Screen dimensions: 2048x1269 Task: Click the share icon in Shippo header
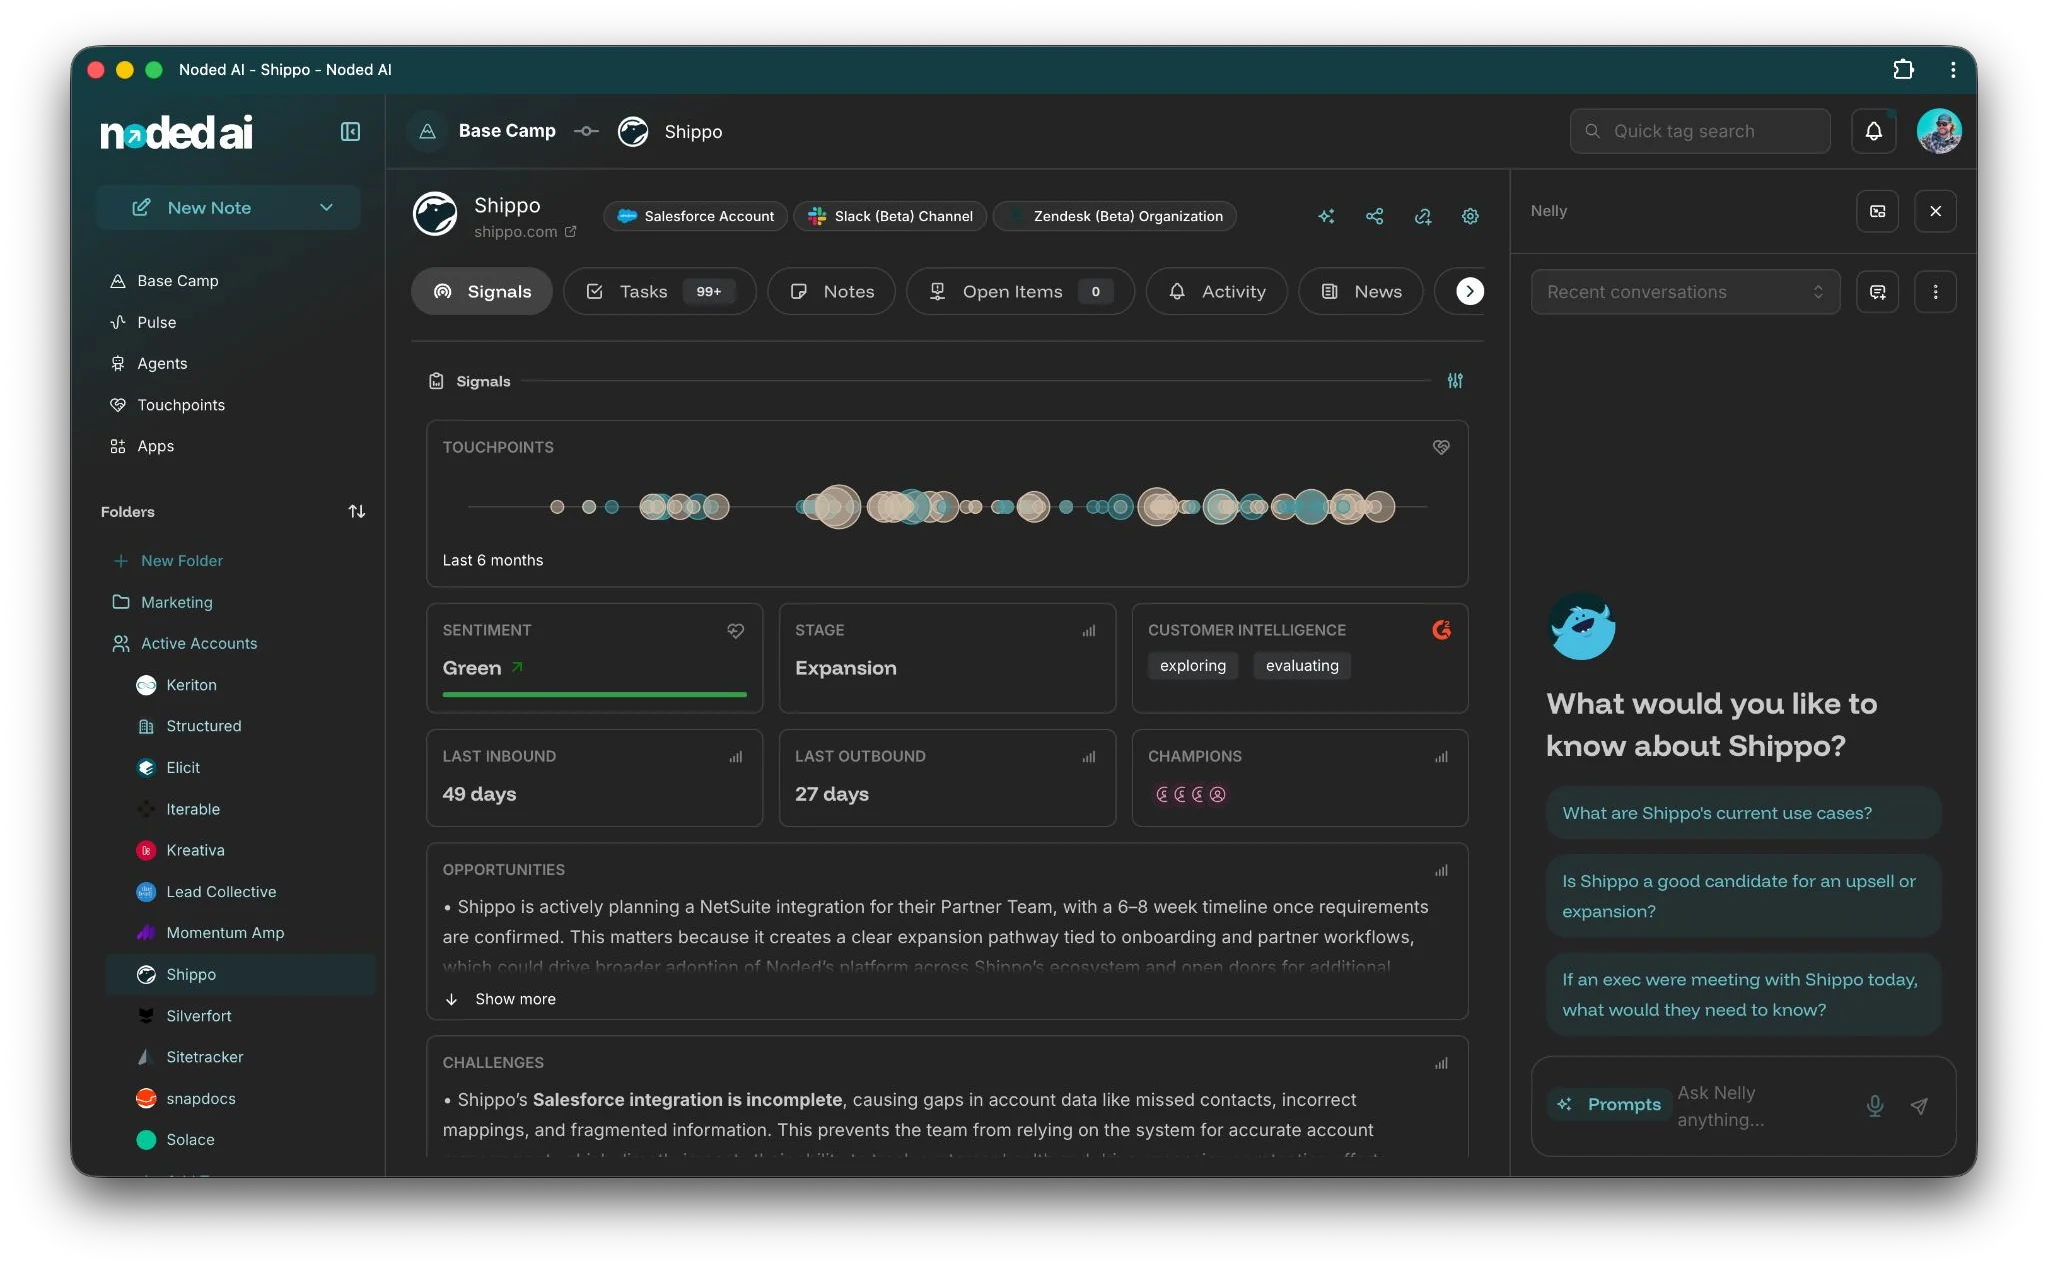[x=1375, y=216]
